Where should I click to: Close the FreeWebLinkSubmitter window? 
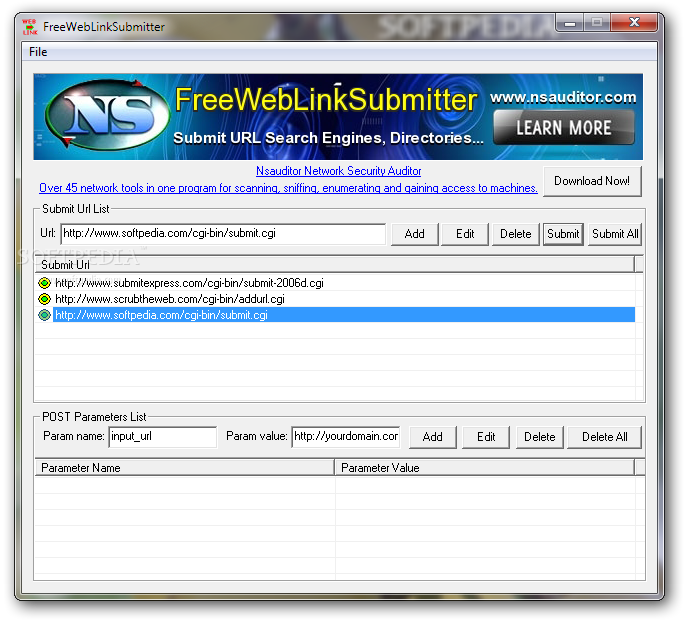[x=634, y=22]
